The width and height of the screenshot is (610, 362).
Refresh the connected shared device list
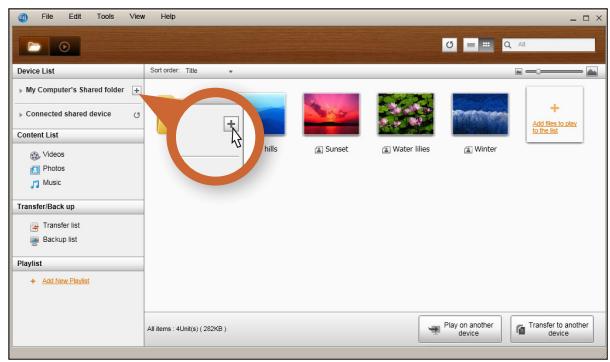[x=137, y=115]
